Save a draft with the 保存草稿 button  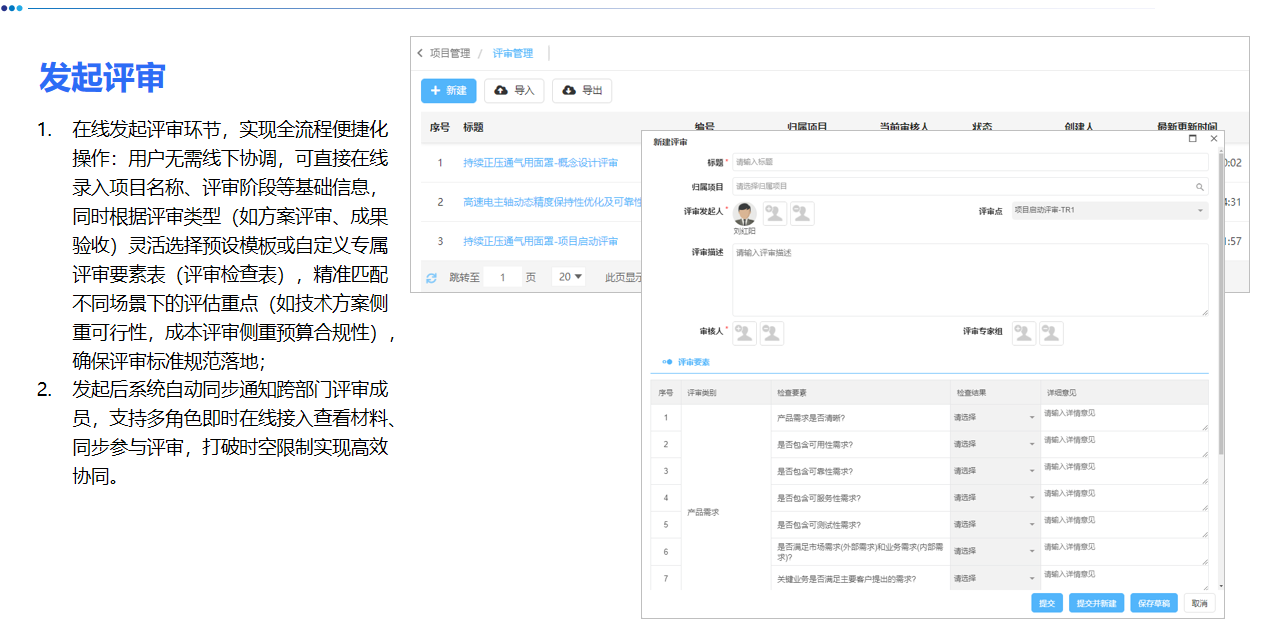pyautogui.click(x=1155, y=603)
